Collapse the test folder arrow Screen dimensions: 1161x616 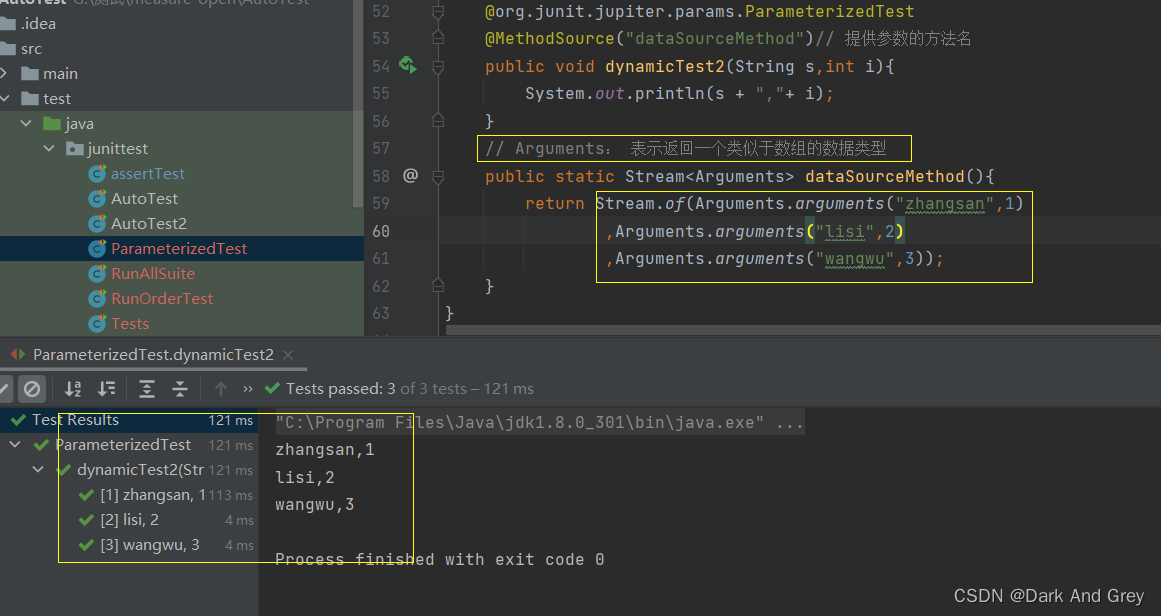tap(5, 98)
